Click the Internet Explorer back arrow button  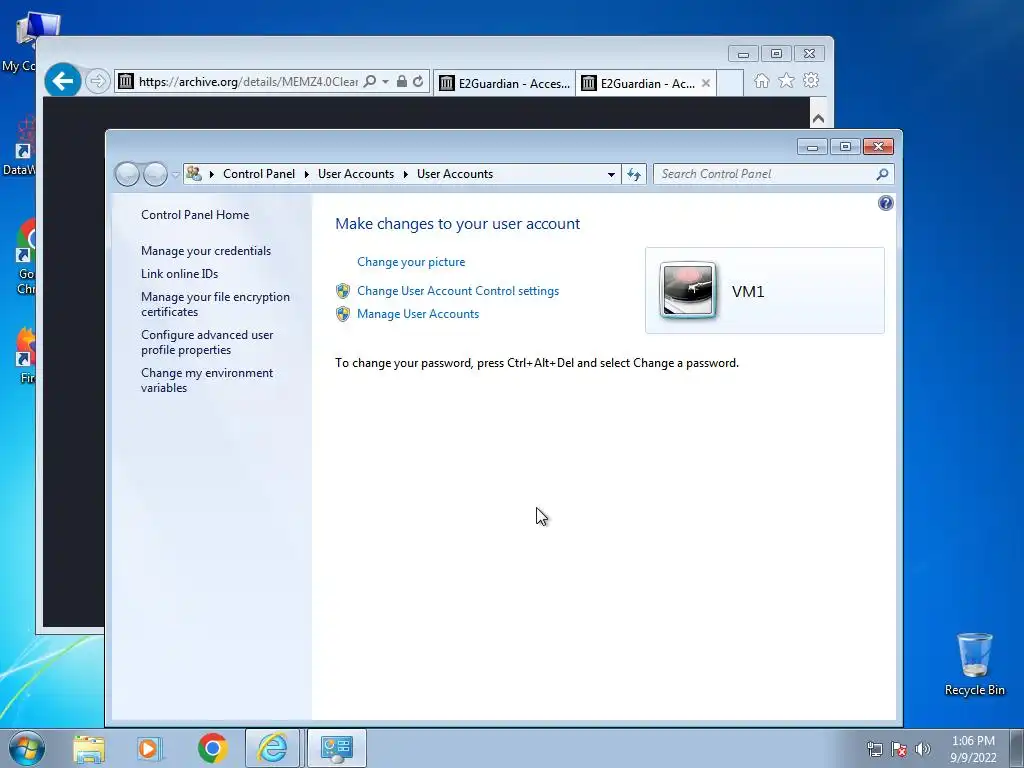pyautogui.click(x=63, y=81)
